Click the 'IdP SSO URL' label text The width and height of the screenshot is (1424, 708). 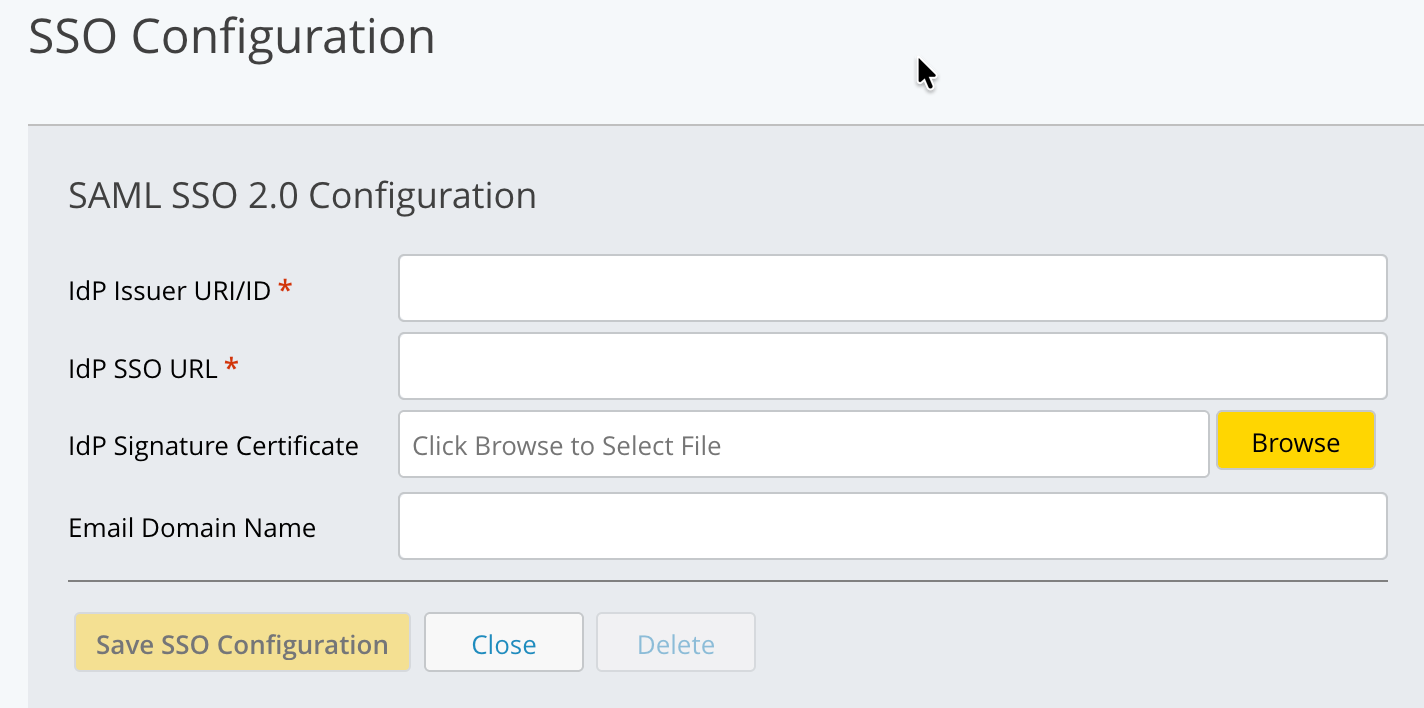point(143,369)
